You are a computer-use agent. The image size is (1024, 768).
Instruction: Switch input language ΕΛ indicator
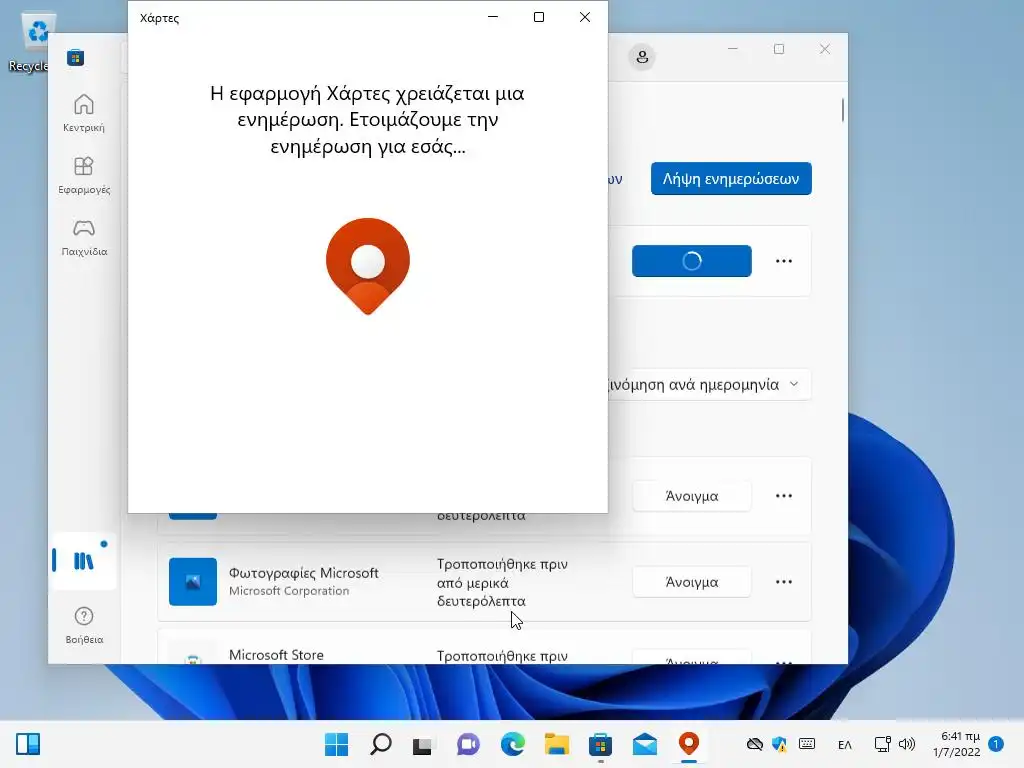844,744
